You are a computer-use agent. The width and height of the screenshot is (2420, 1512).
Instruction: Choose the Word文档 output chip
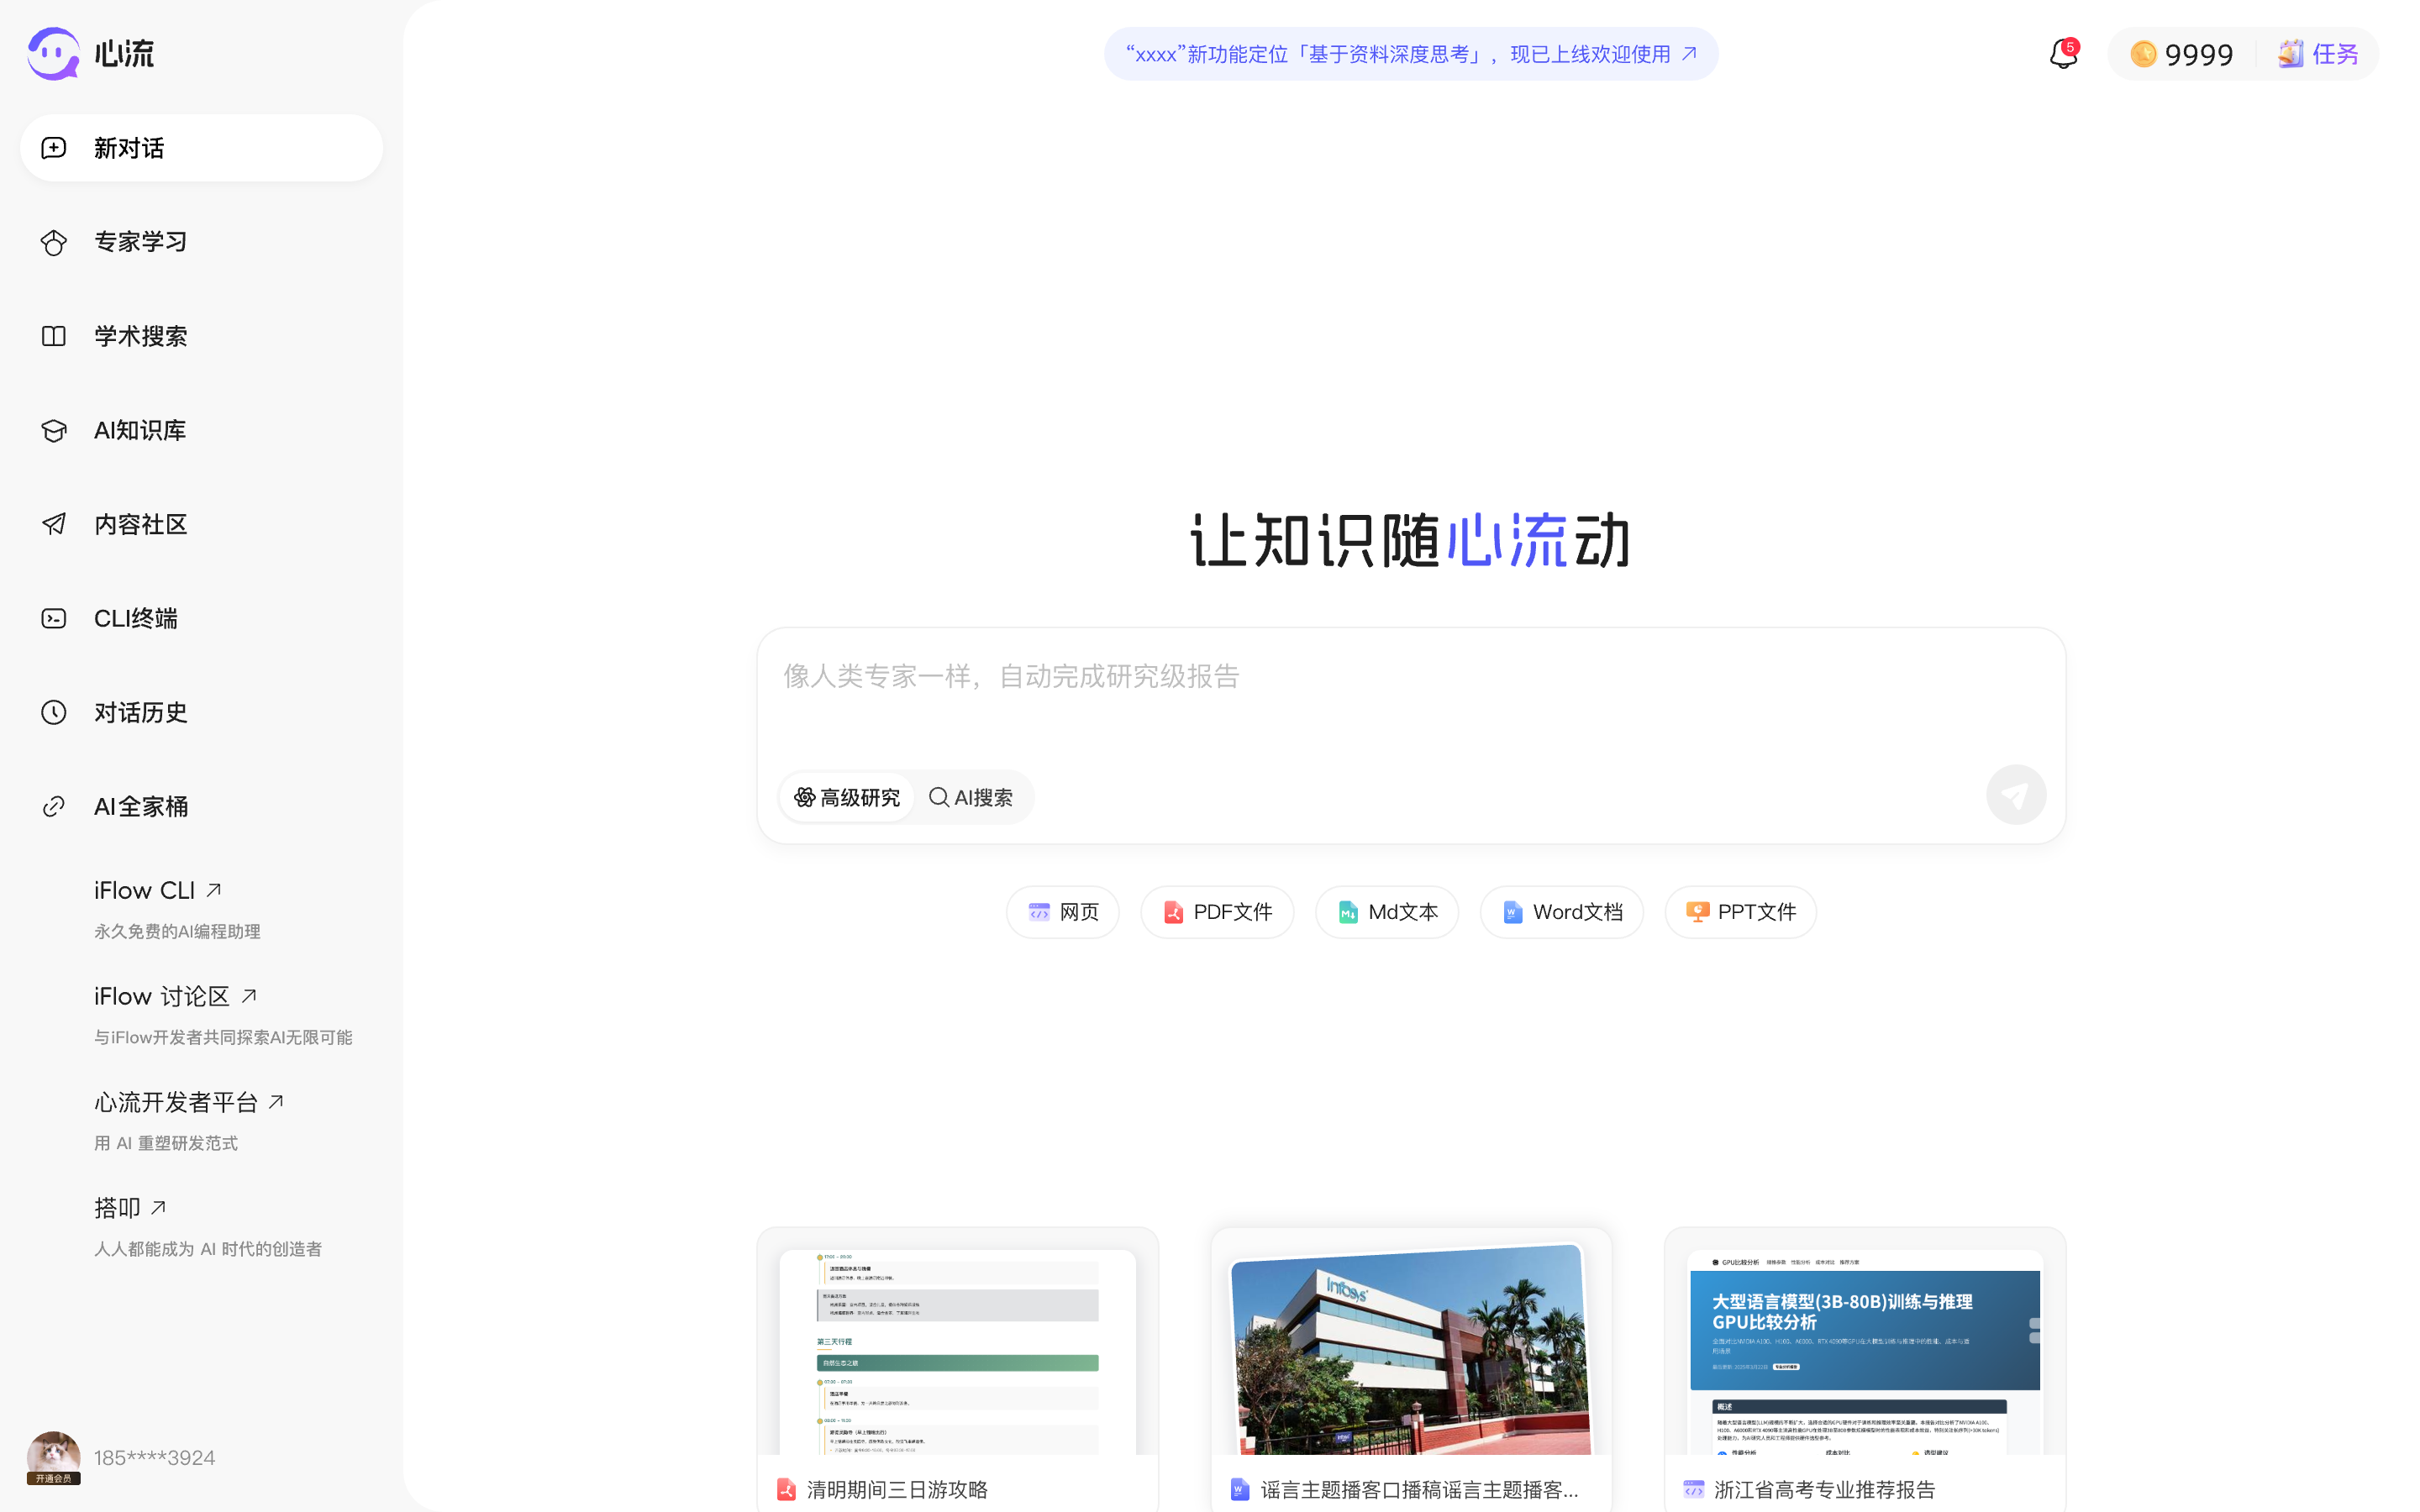click(x=1561, y=912)
